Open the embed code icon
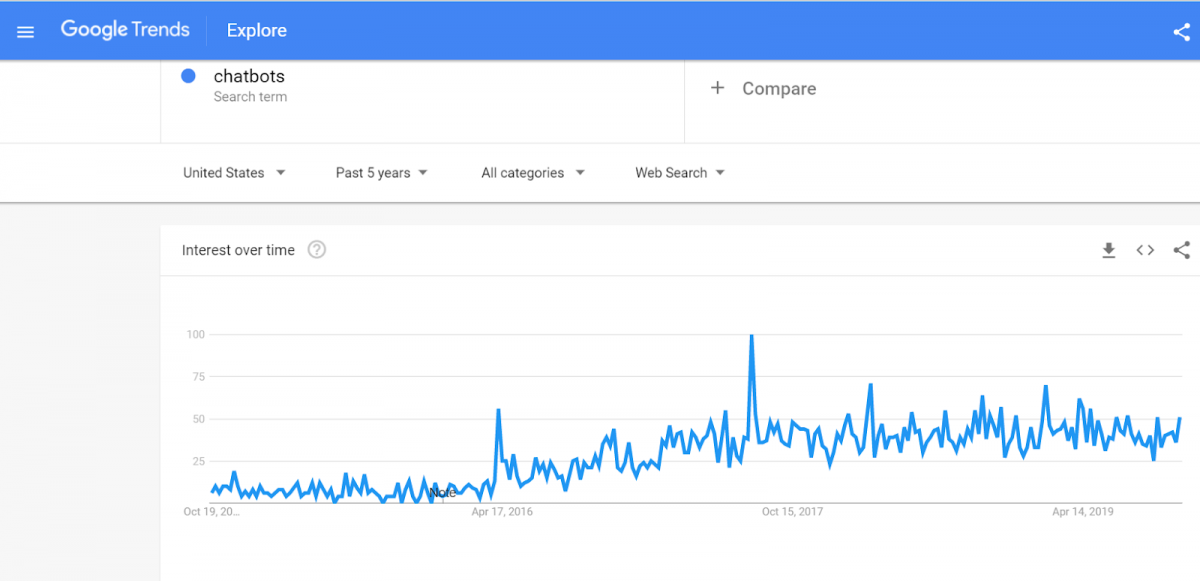The height and width of the screenshot is (581, 1200). tap(1145, 250)
